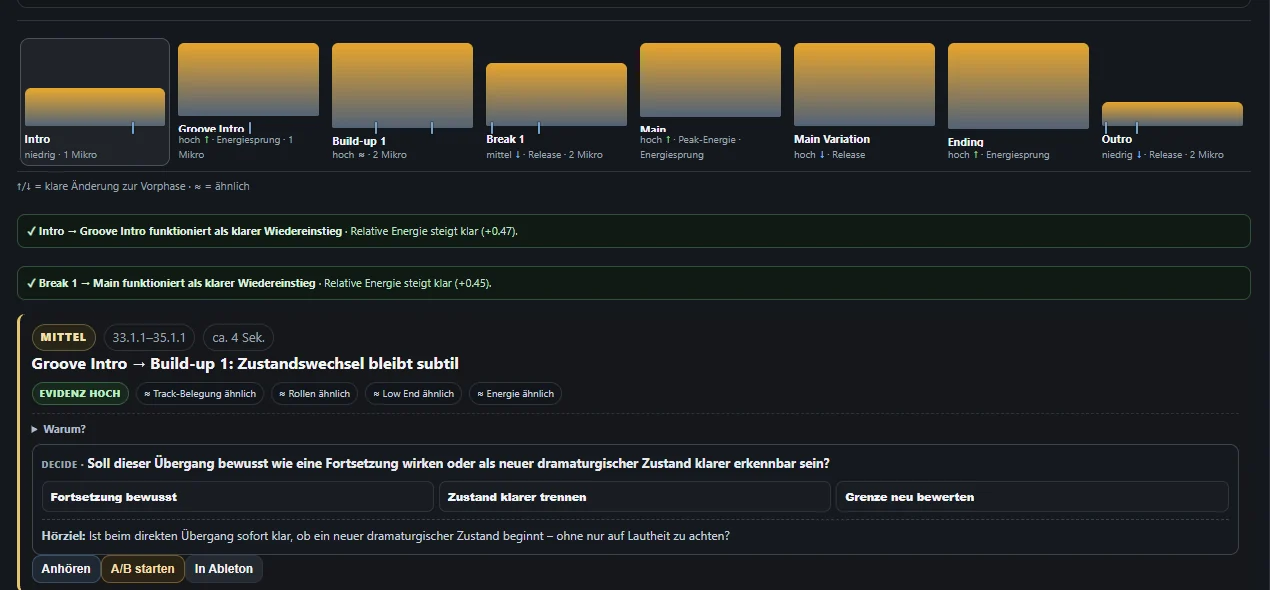Click the 'ca. 4 Sek.' duration chip
This screenshot has width=1270, height=590.
[238, 338]
